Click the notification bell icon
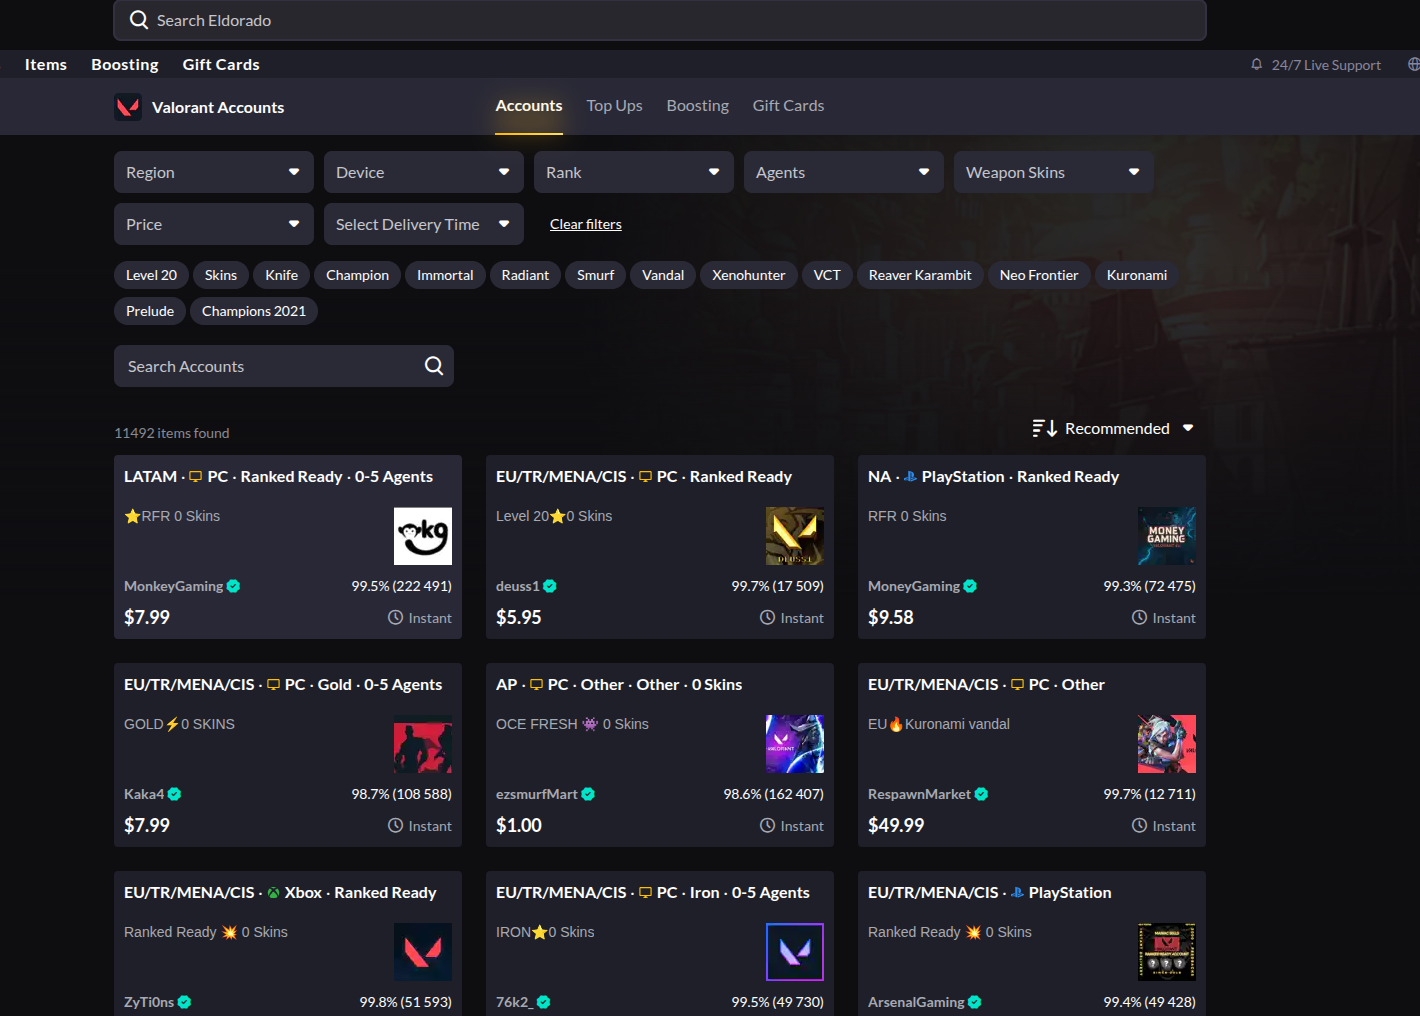1420x1016 pixels. coord(1256,65)
